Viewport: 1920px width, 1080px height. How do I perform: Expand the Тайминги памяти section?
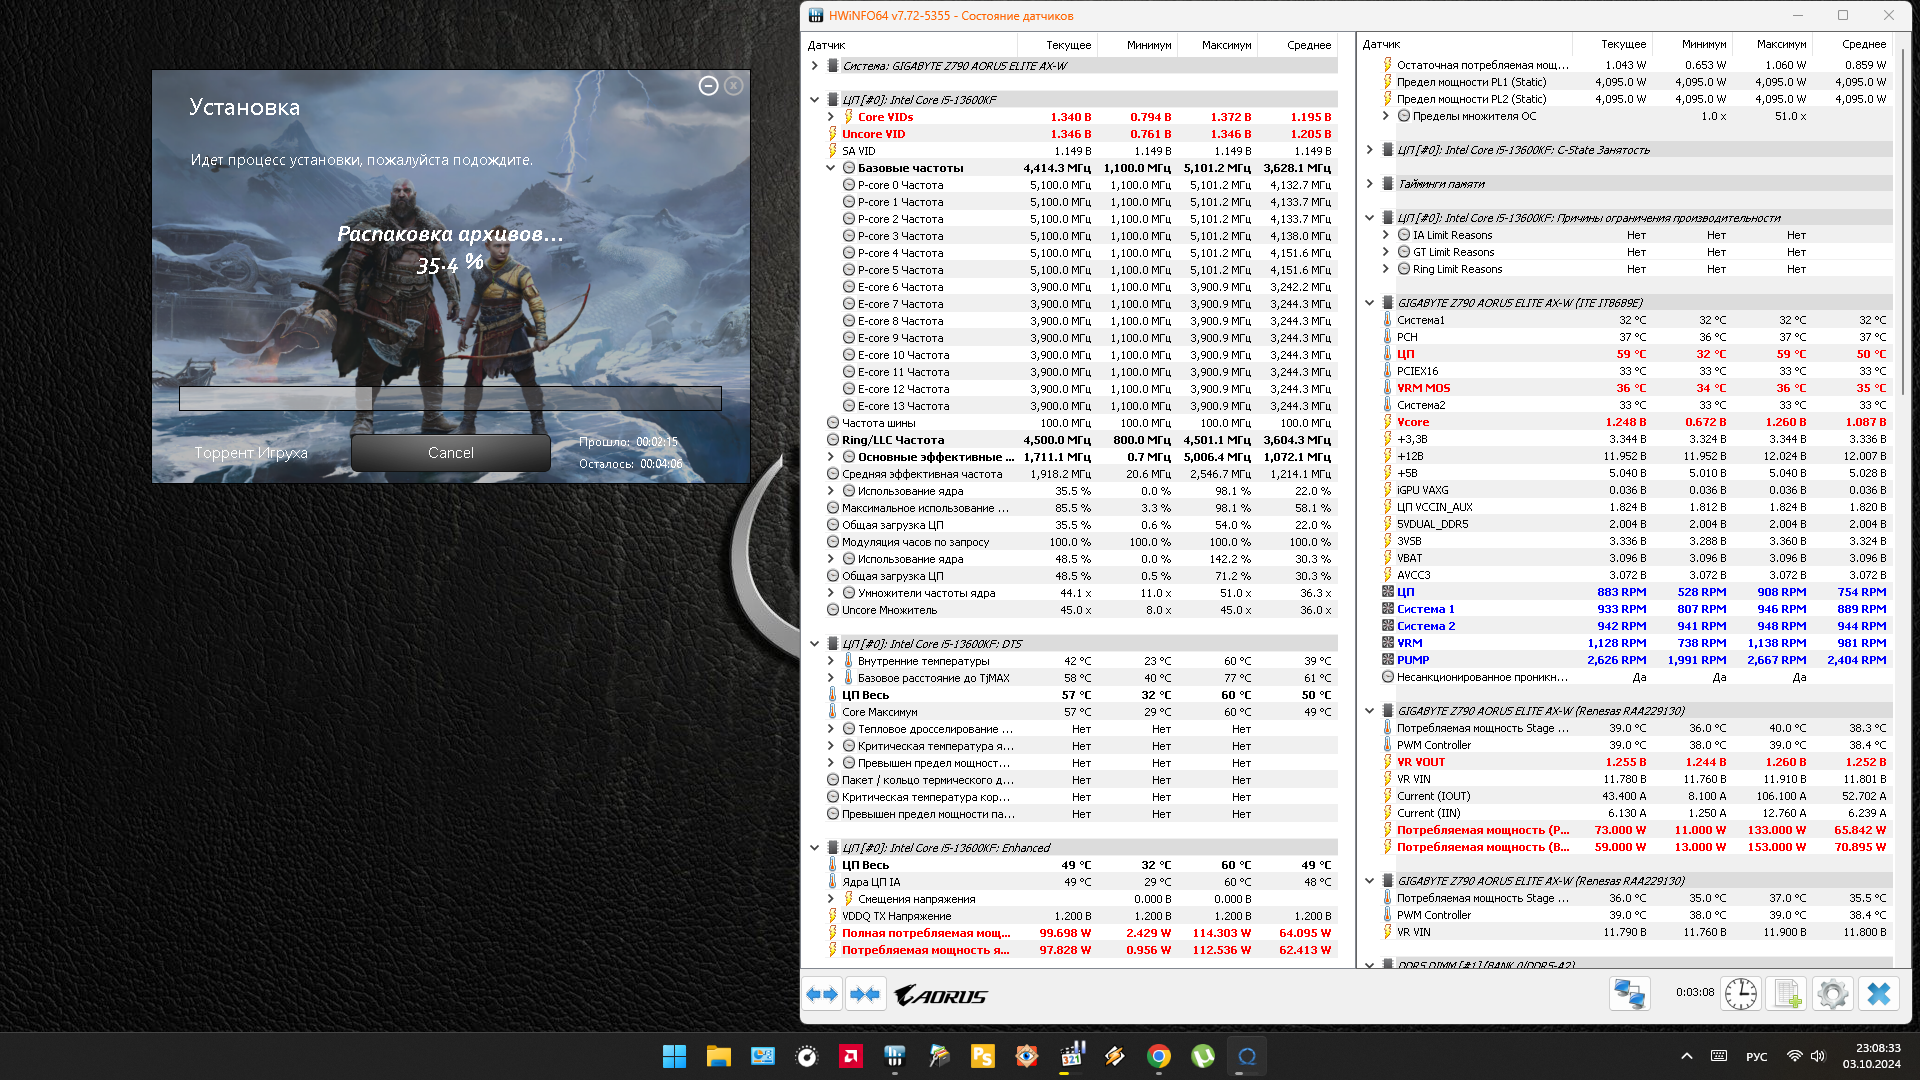pos(1369,184)
